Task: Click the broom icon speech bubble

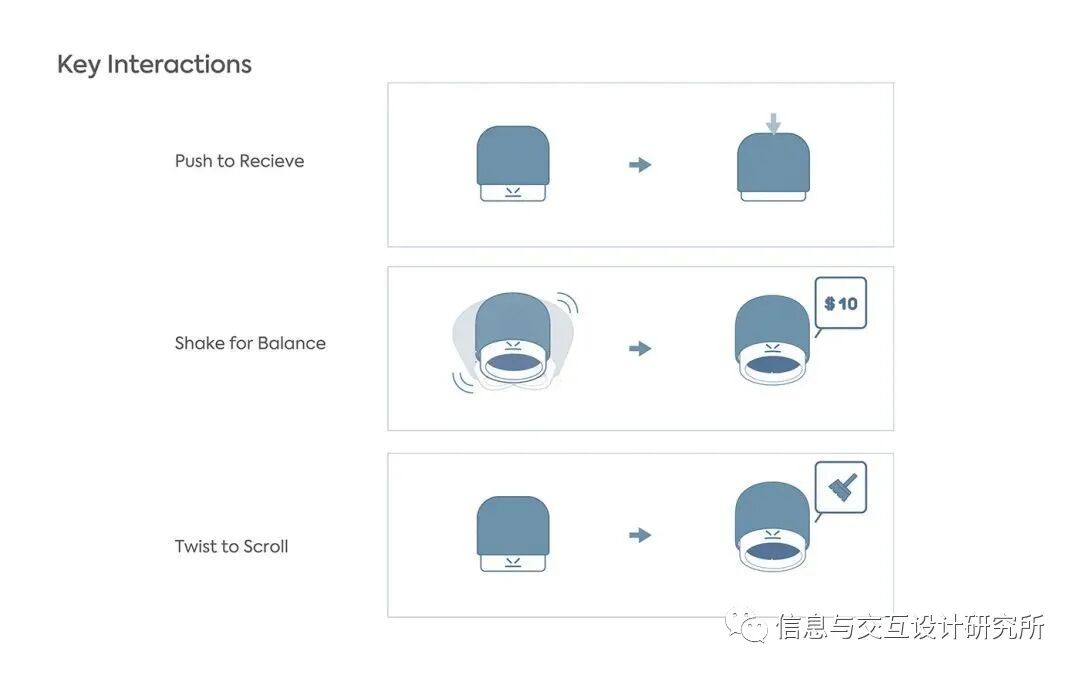Action: click(840, 490)
